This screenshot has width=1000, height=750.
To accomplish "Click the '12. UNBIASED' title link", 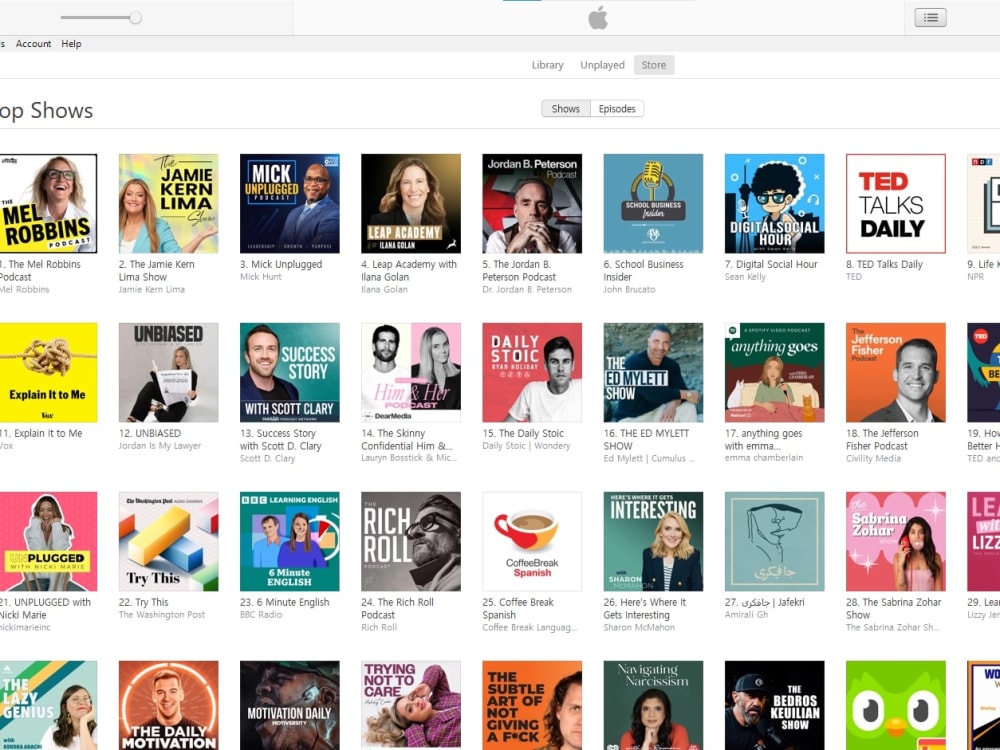I will tap(149, 433).
